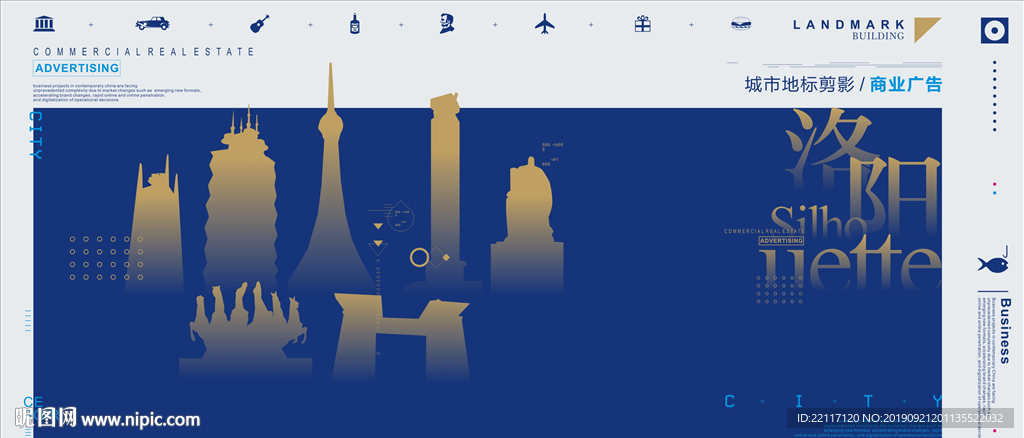Click the 'COMMERCIAL REAL ESTATE' heading at top left
Viewport: 1024px width, 438px height.
pos(144,52)
